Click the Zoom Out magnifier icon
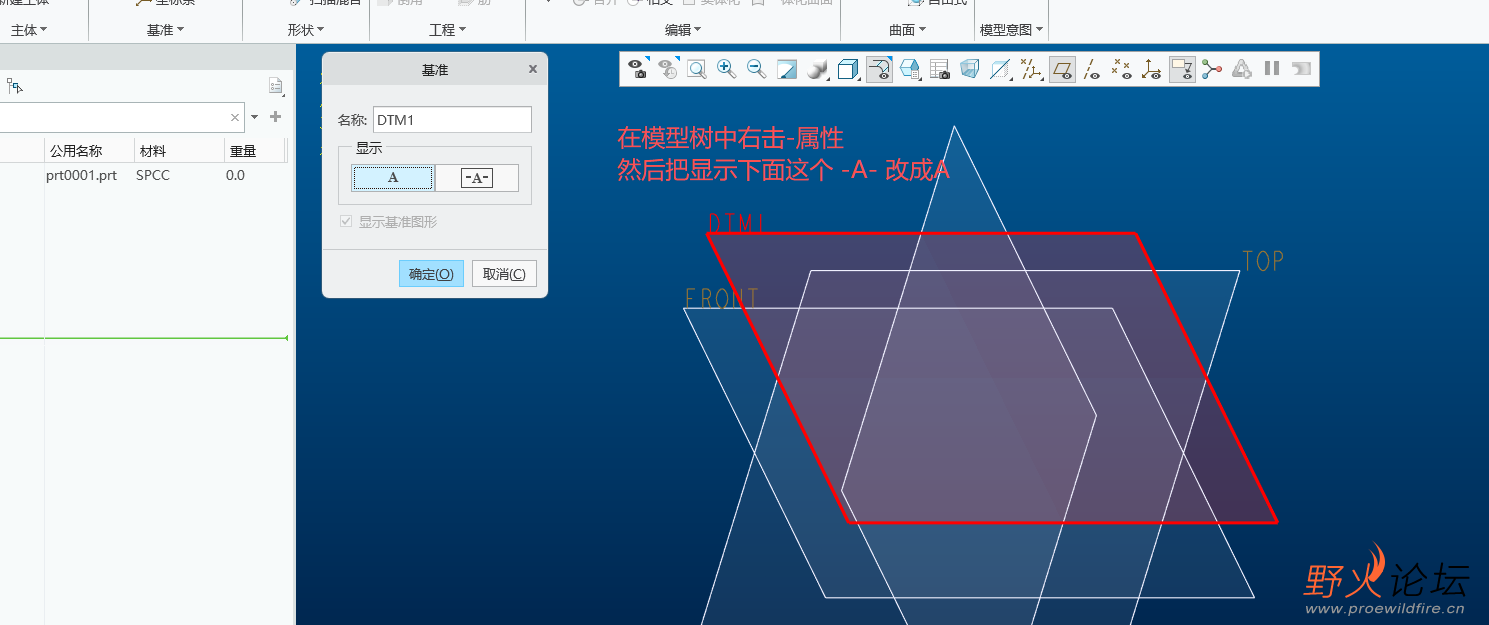The height and width of the screenshot is (625, 1489). click(x=757, y=69)
